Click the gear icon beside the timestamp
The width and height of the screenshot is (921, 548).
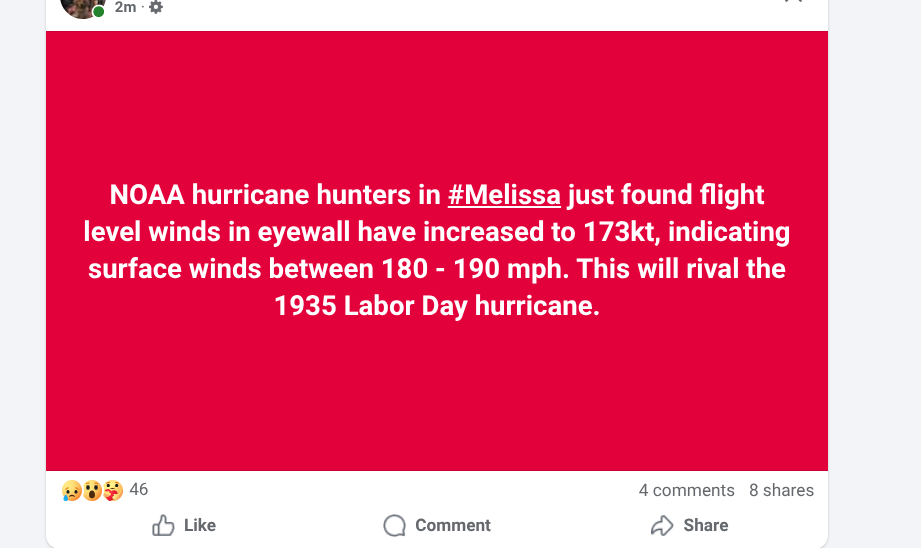155,7
